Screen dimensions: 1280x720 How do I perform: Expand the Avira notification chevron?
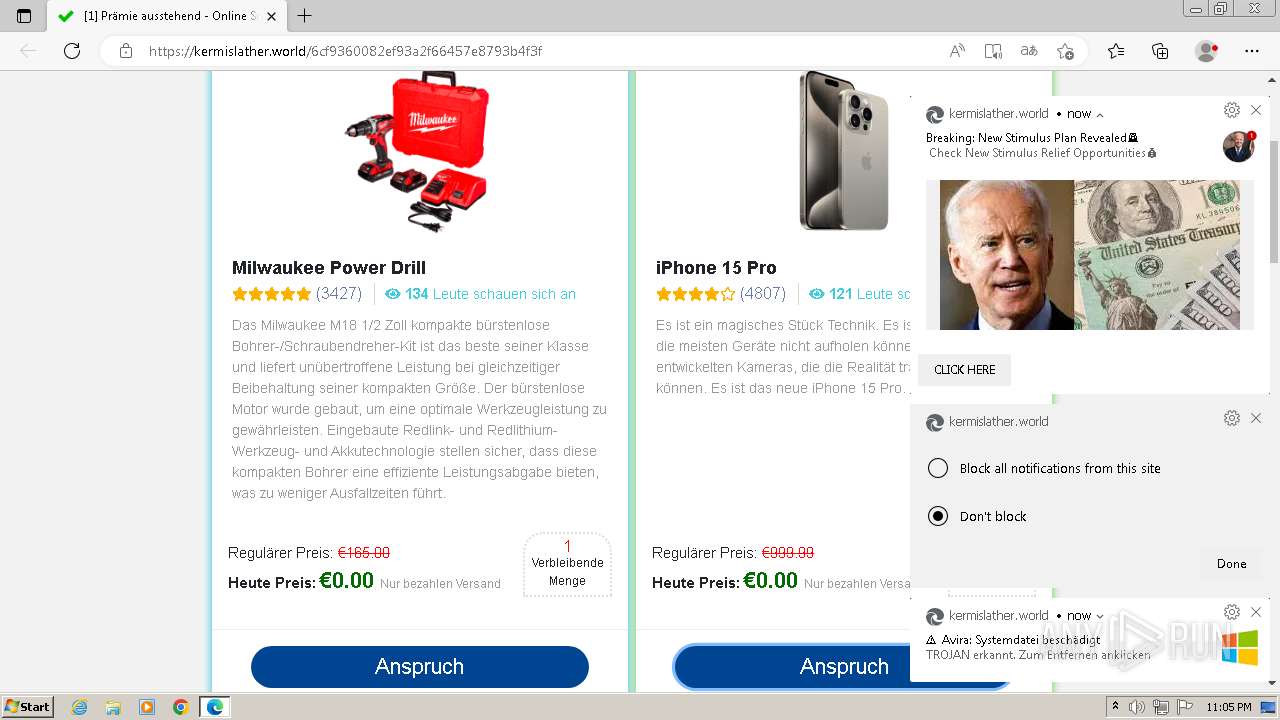(1100, 617)
